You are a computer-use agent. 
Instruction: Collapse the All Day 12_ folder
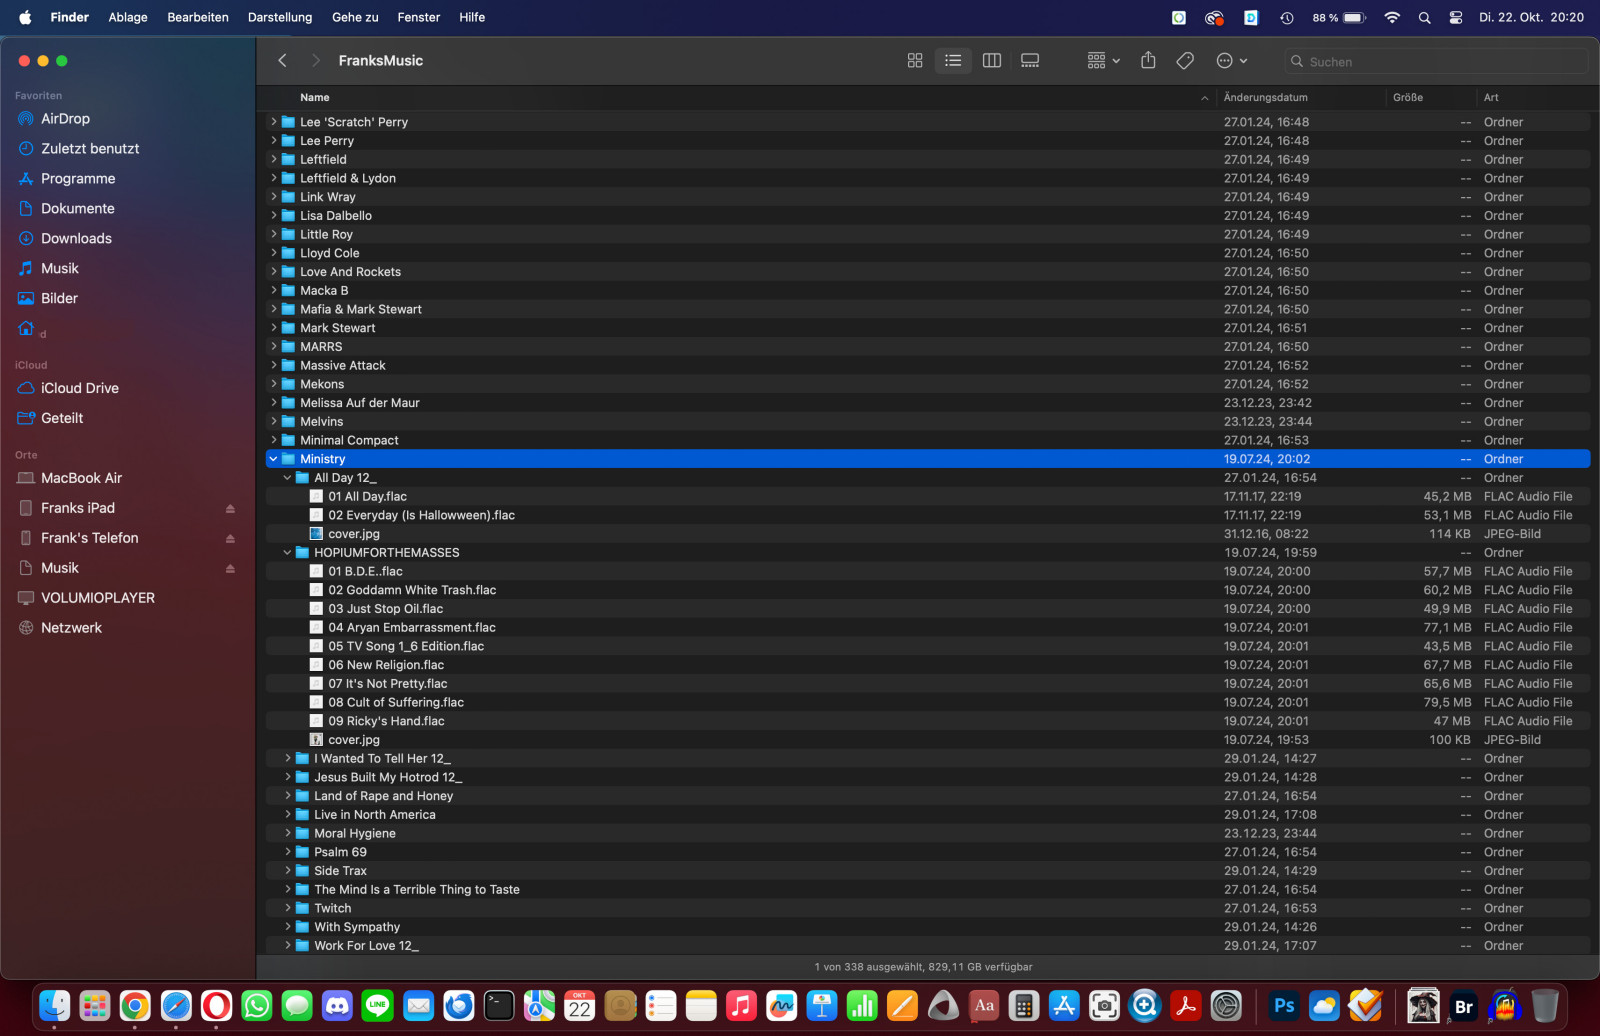coord(287,478)
